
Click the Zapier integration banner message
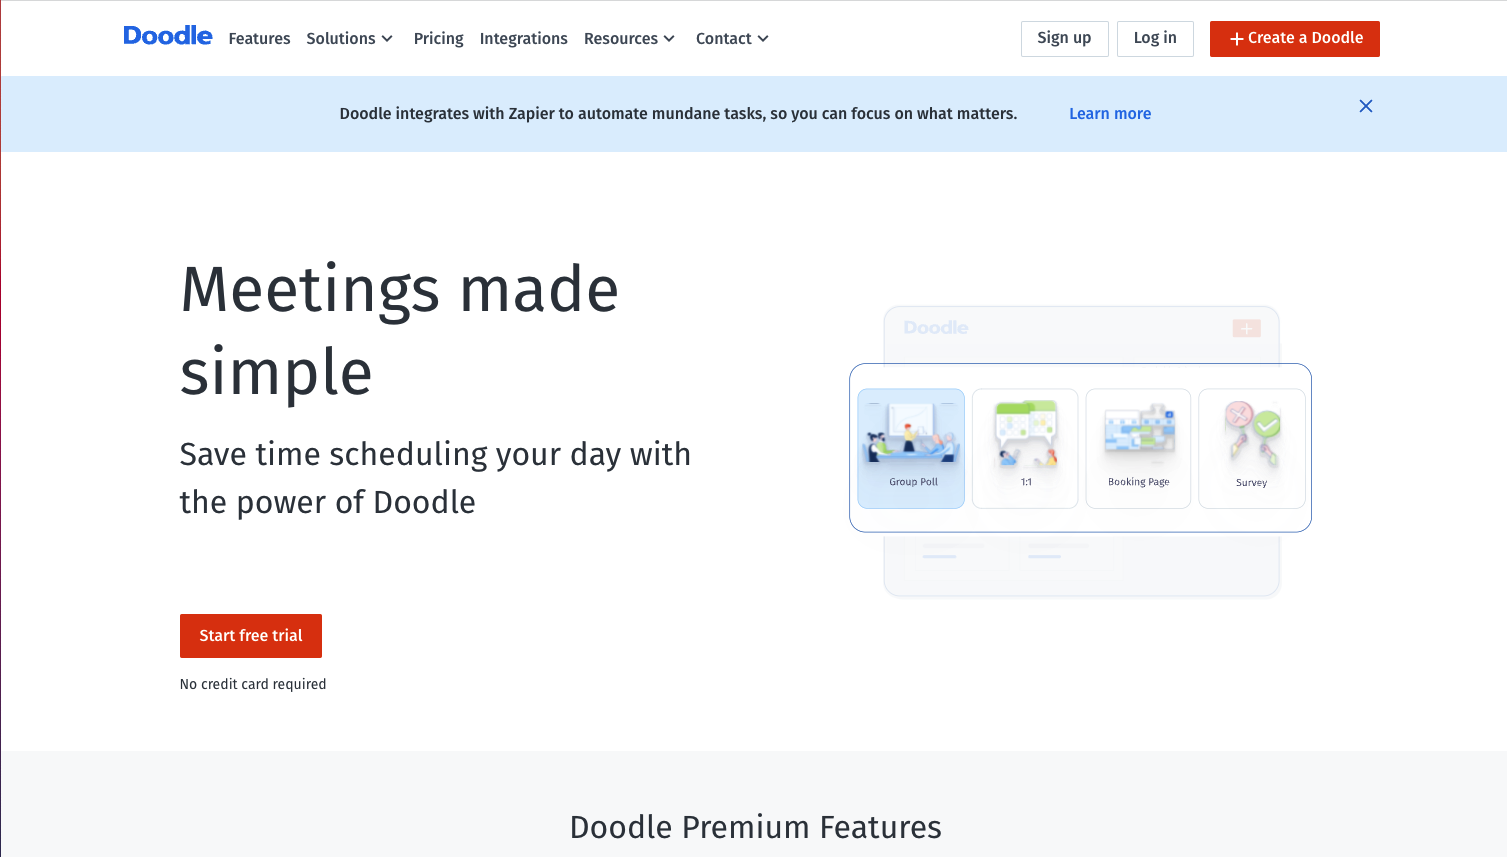click(x=678, y=114)
